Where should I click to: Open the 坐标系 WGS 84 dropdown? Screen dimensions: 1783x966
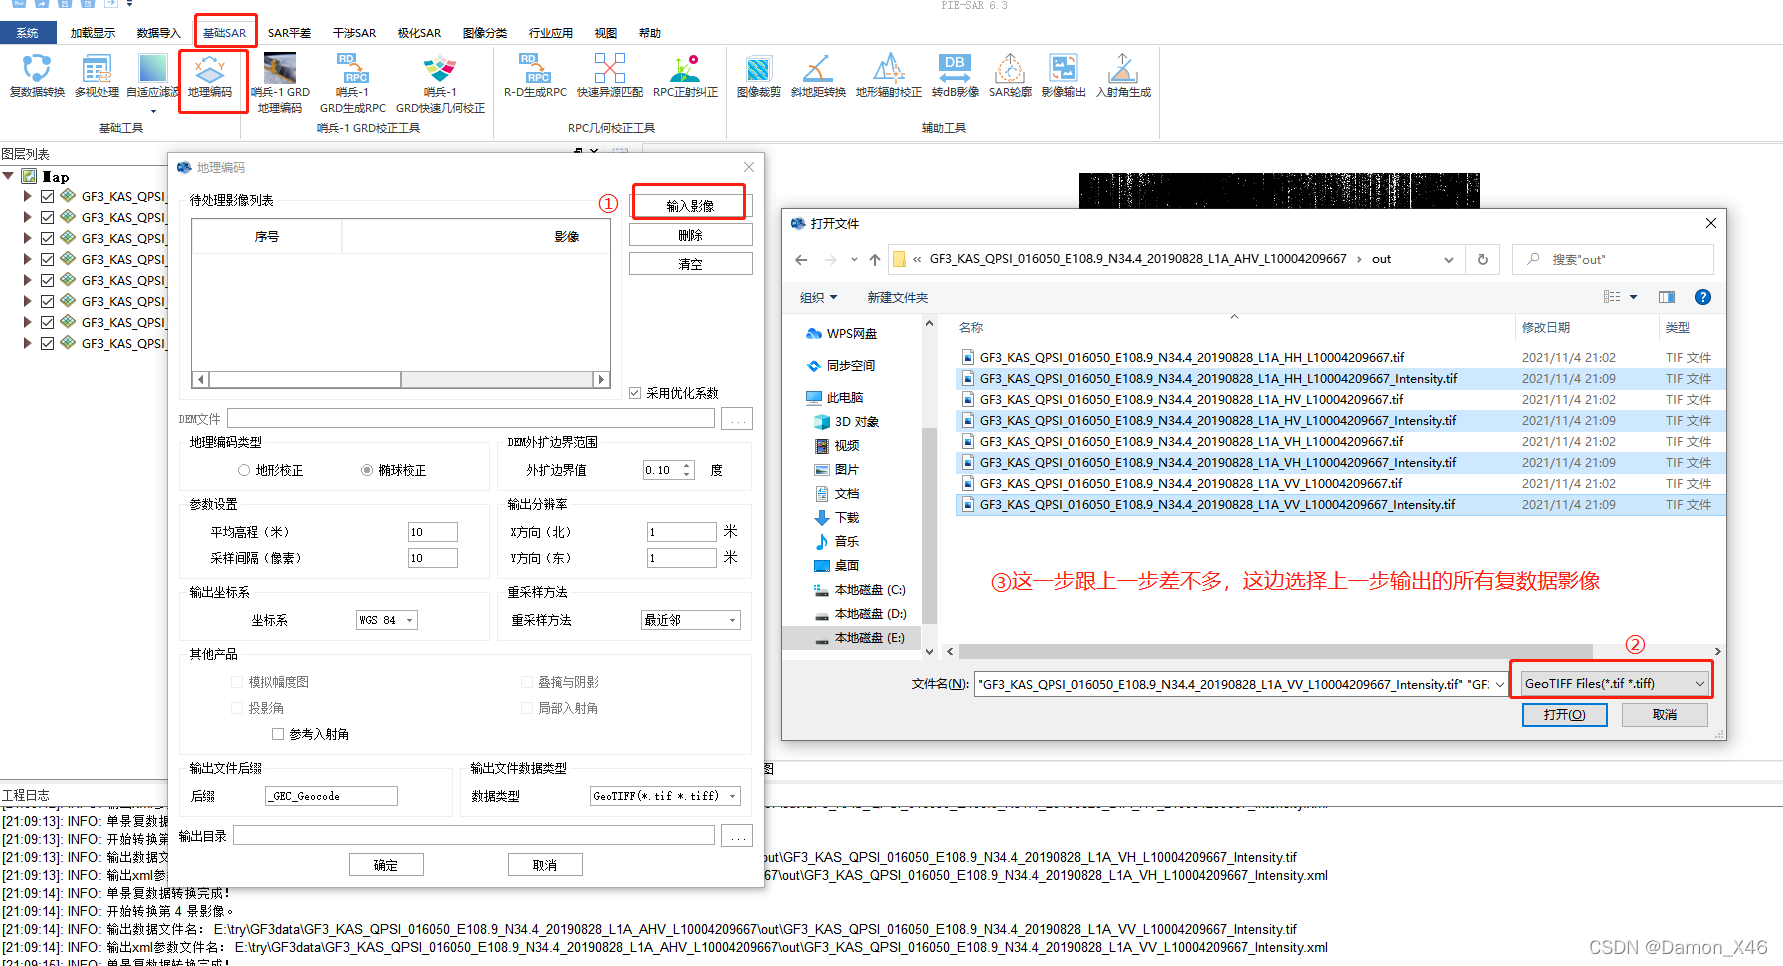(x=387, y=620)
